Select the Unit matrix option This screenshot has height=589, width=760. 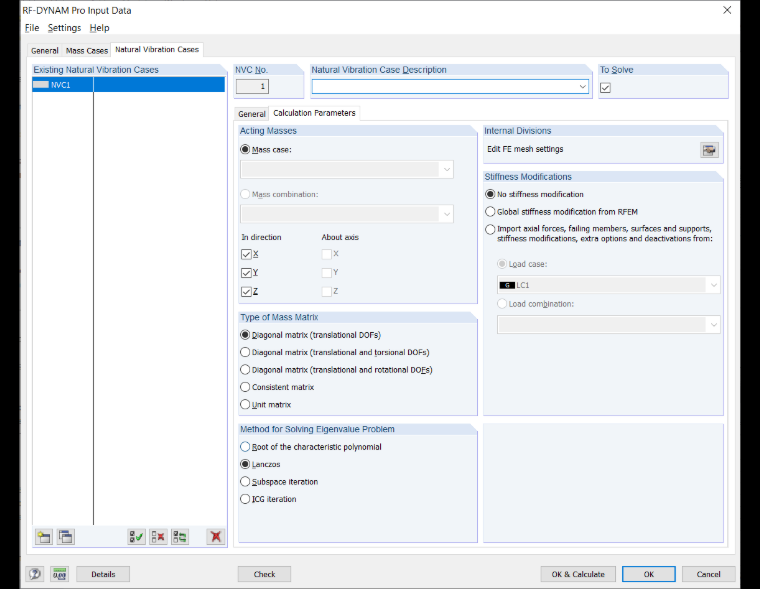coord(245,405)
